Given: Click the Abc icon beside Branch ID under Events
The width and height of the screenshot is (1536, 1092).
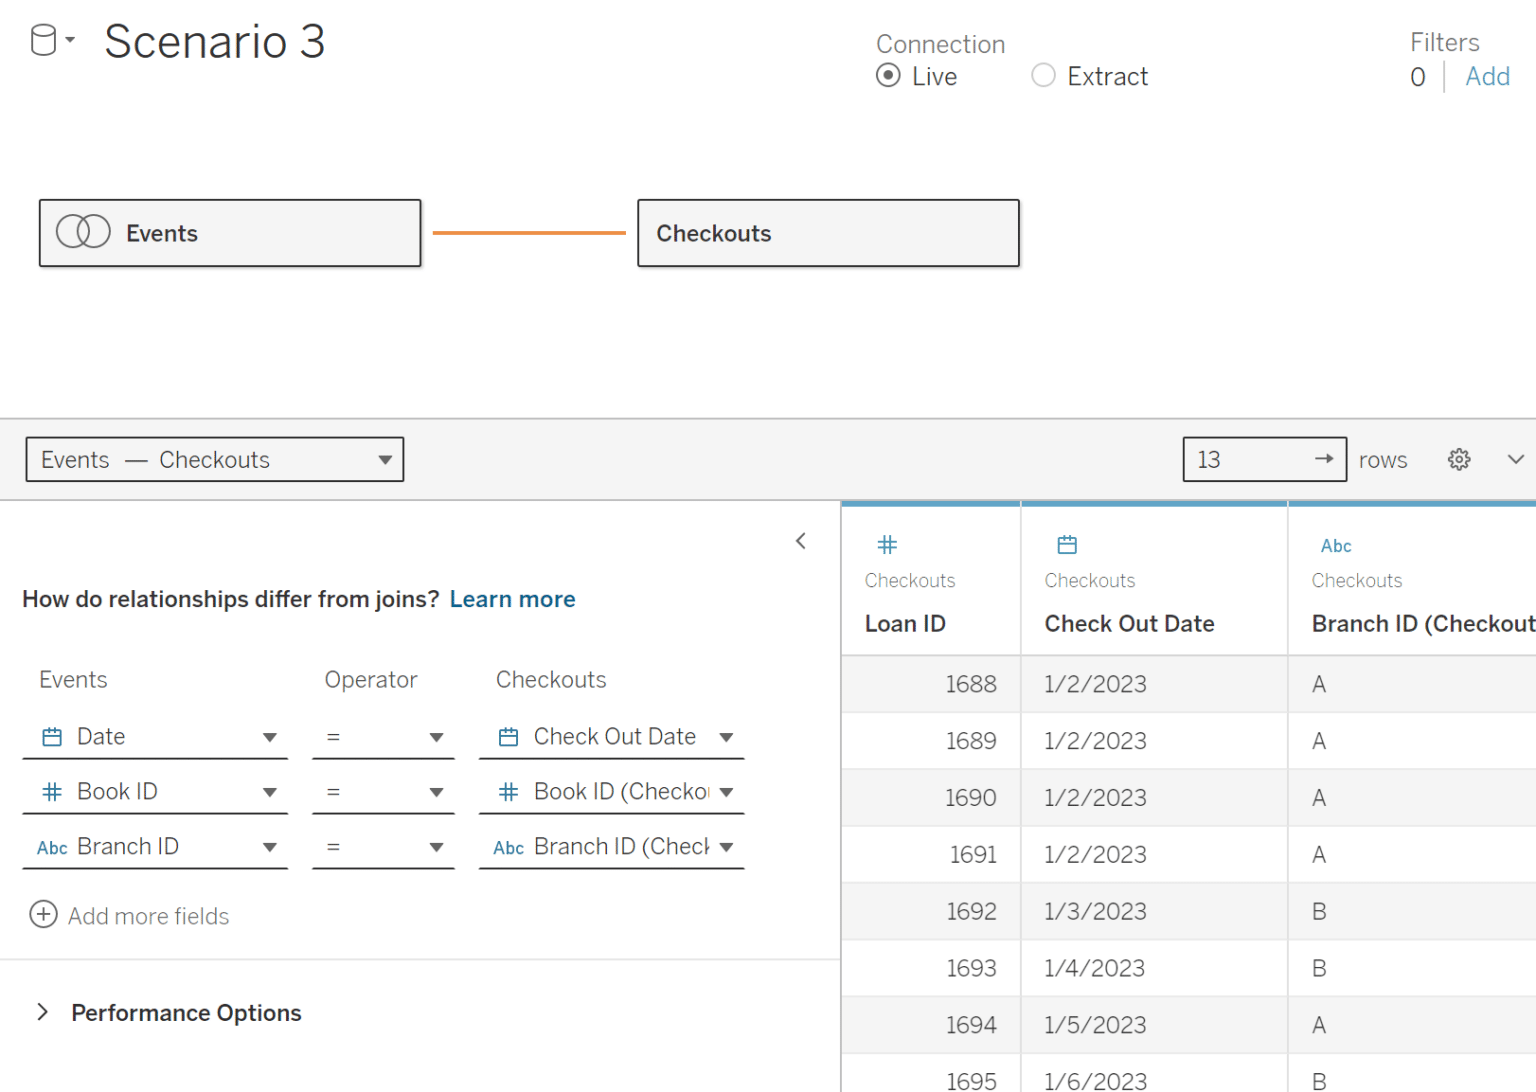Looking at the screenshot, I should tap(51, 847).
